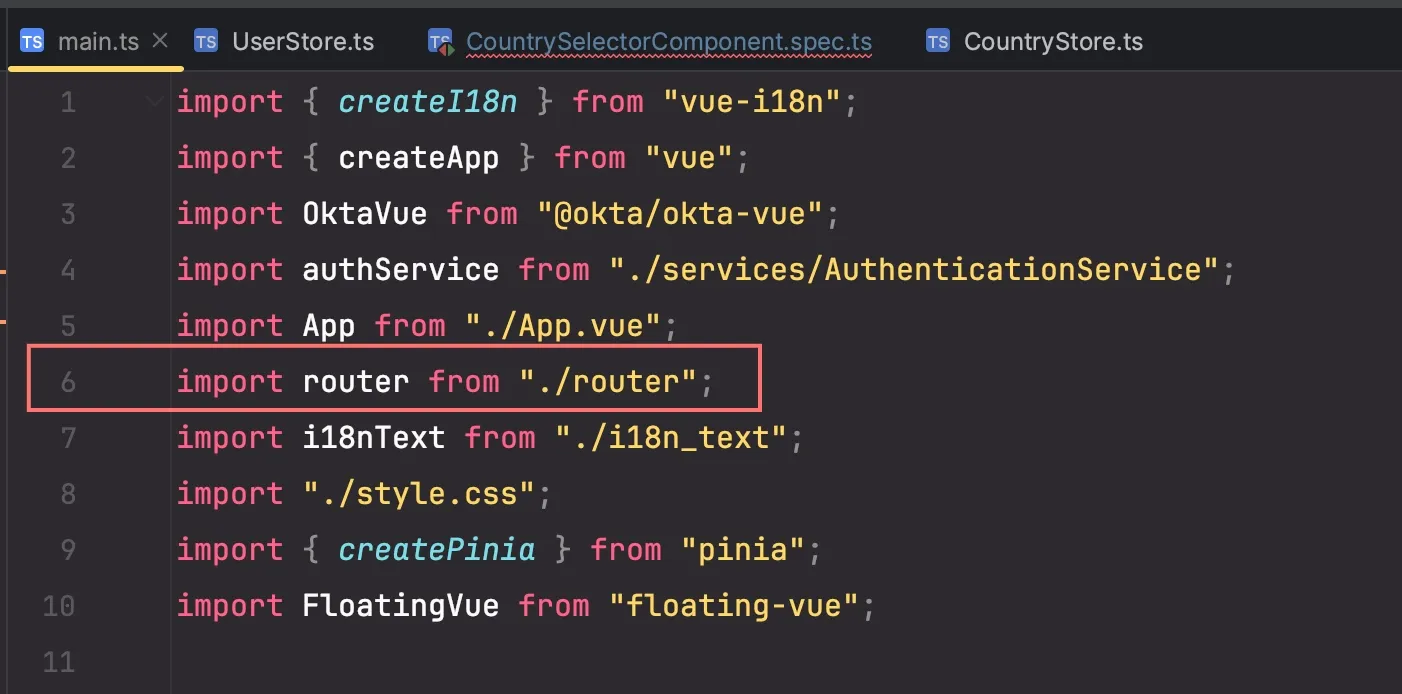Click the TypeScript icon on CountryStore.ts tab
This screenshot has width=1402, height=694.
pyautogui.click(x=938, y=42)
